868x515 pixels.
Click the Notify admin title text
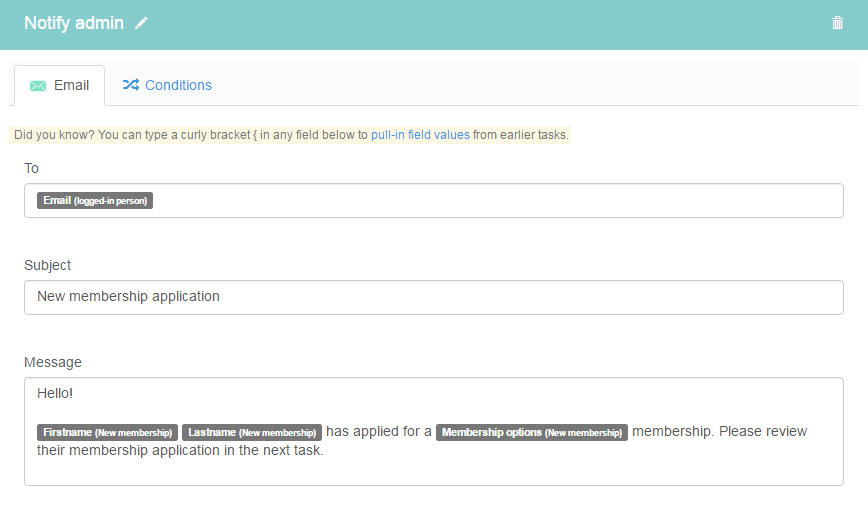(x=74, y=23)
